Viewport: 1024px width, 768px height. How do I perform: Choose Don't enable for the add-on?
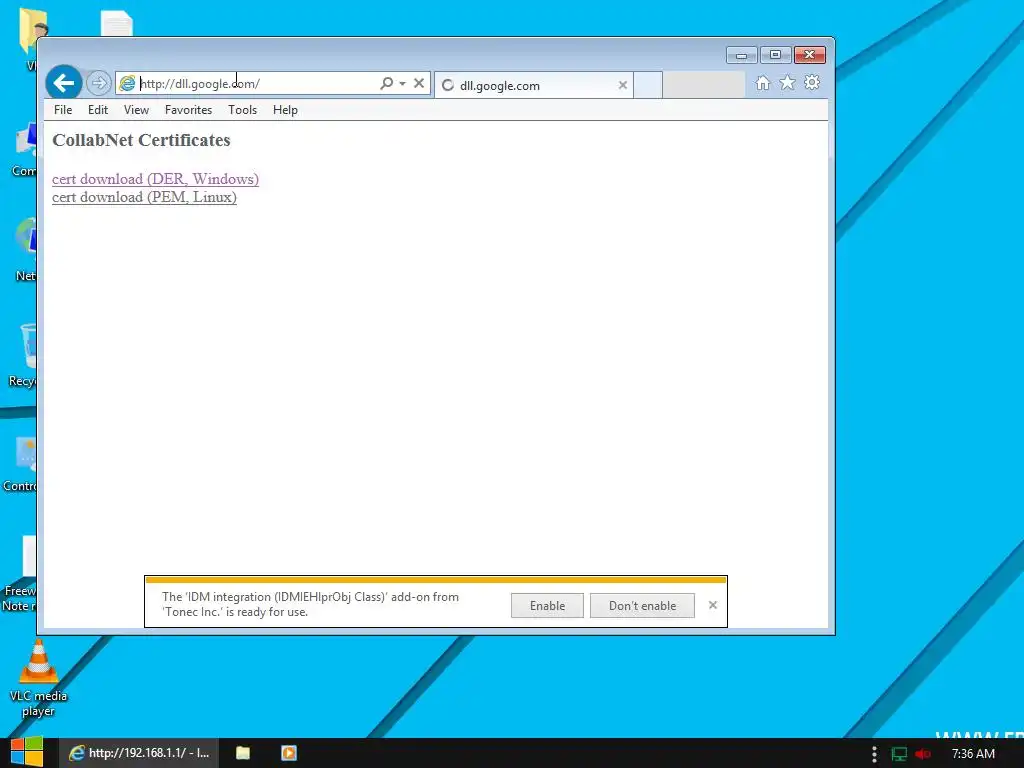pos(643,606)
